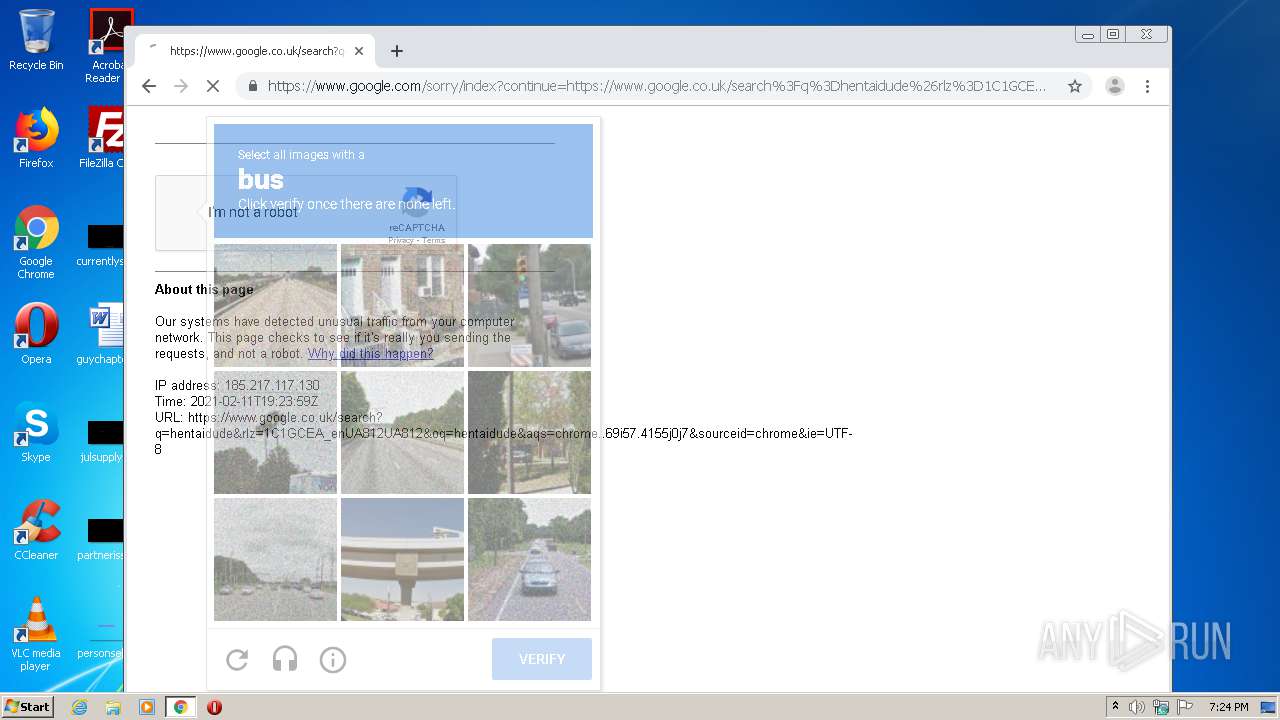Viewport: 1280px width, 720px height.
Task: Stop page loading with X button
Action: point(213,86)
